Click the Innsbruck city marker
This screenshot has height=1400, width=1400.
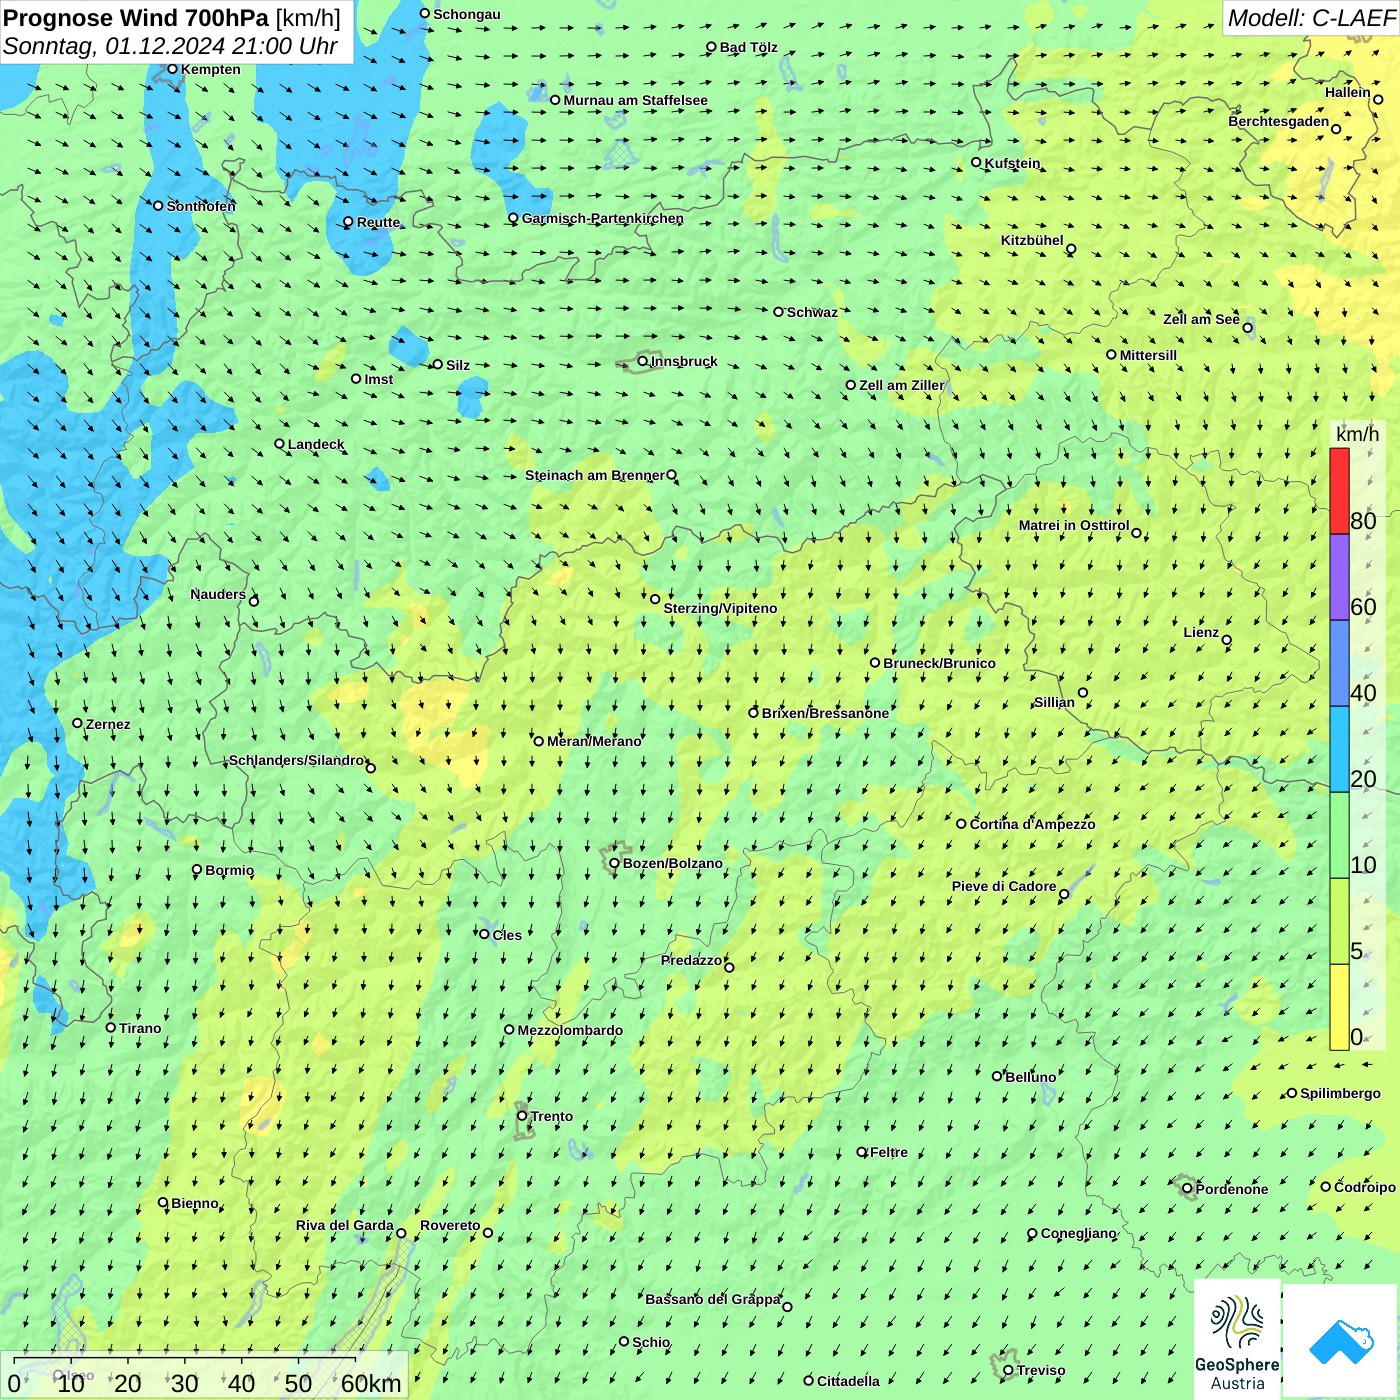(643, 361)
